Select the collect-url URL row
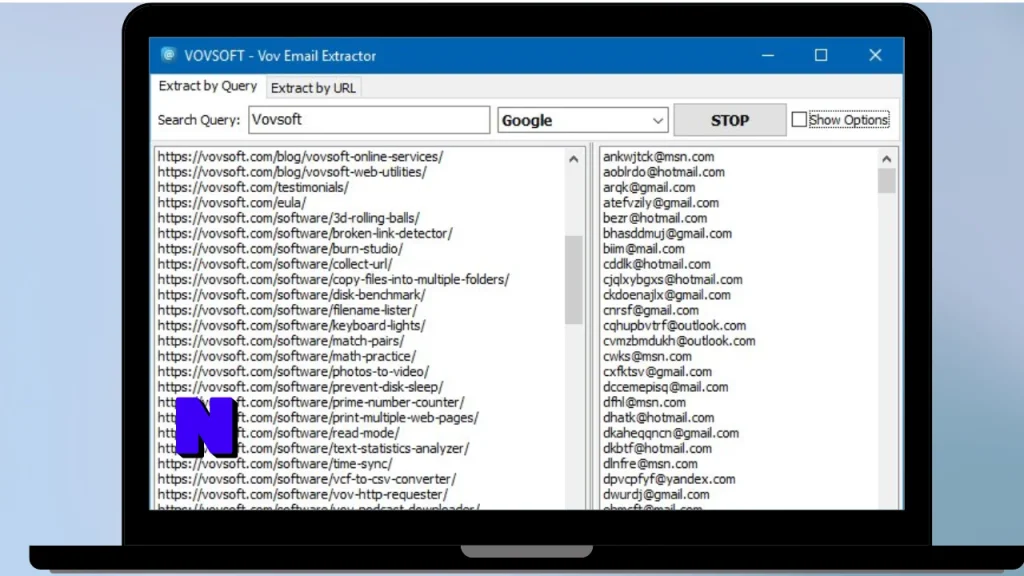Image resolution: width=1024 pixels, height=576 pixels. 275,264
